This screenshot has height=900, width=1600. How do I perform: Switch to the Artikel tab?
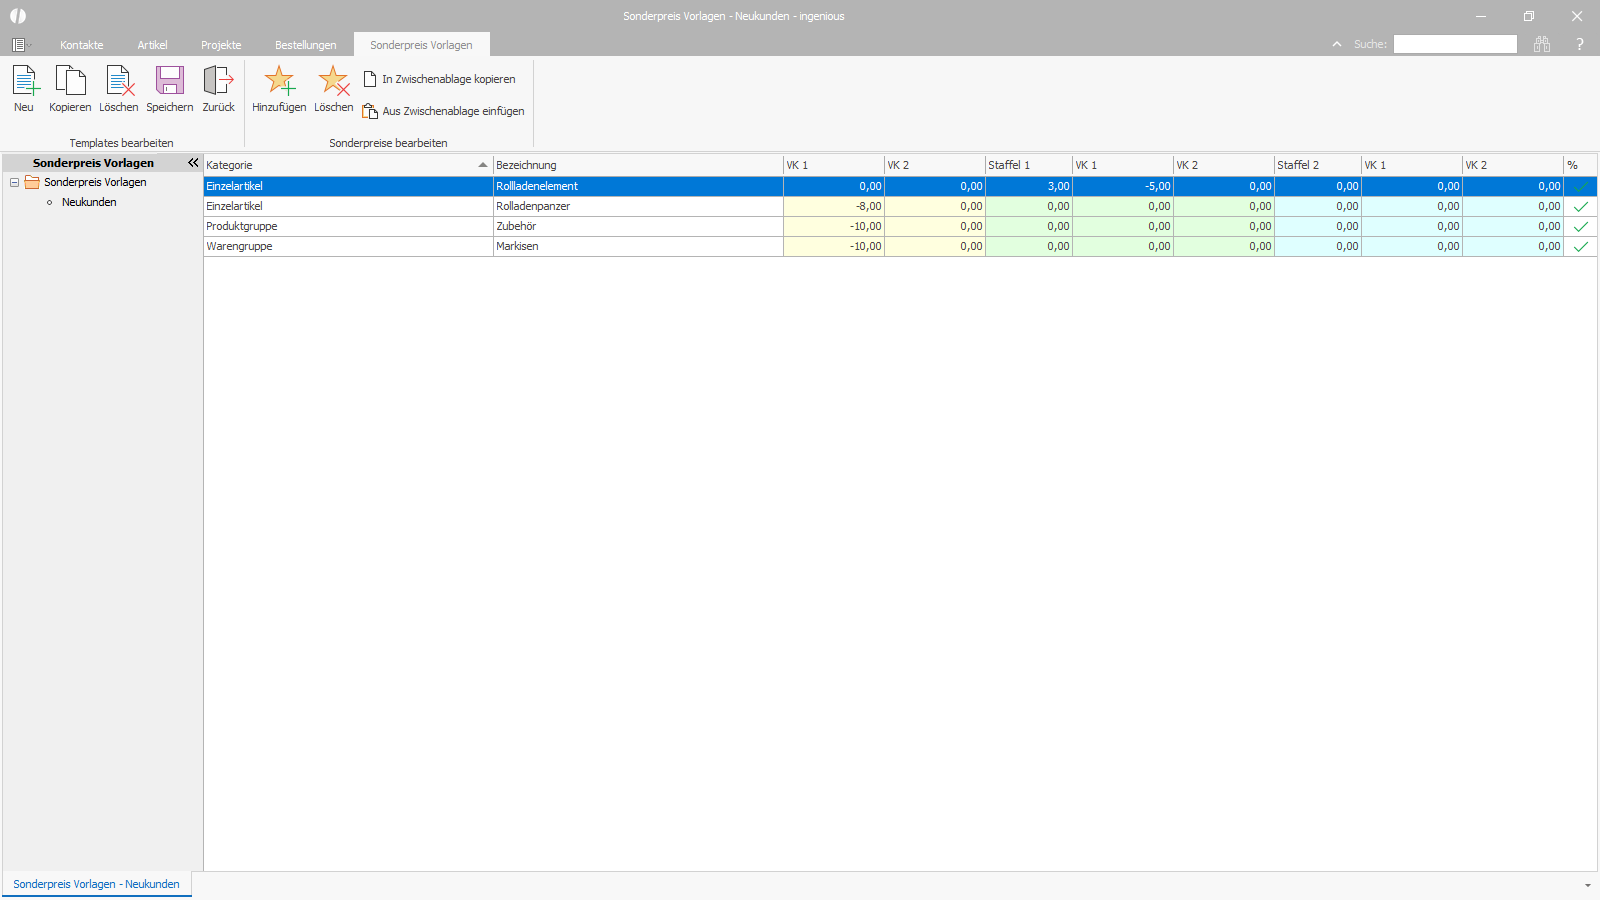pyautogui.click(x=153, y=45)
